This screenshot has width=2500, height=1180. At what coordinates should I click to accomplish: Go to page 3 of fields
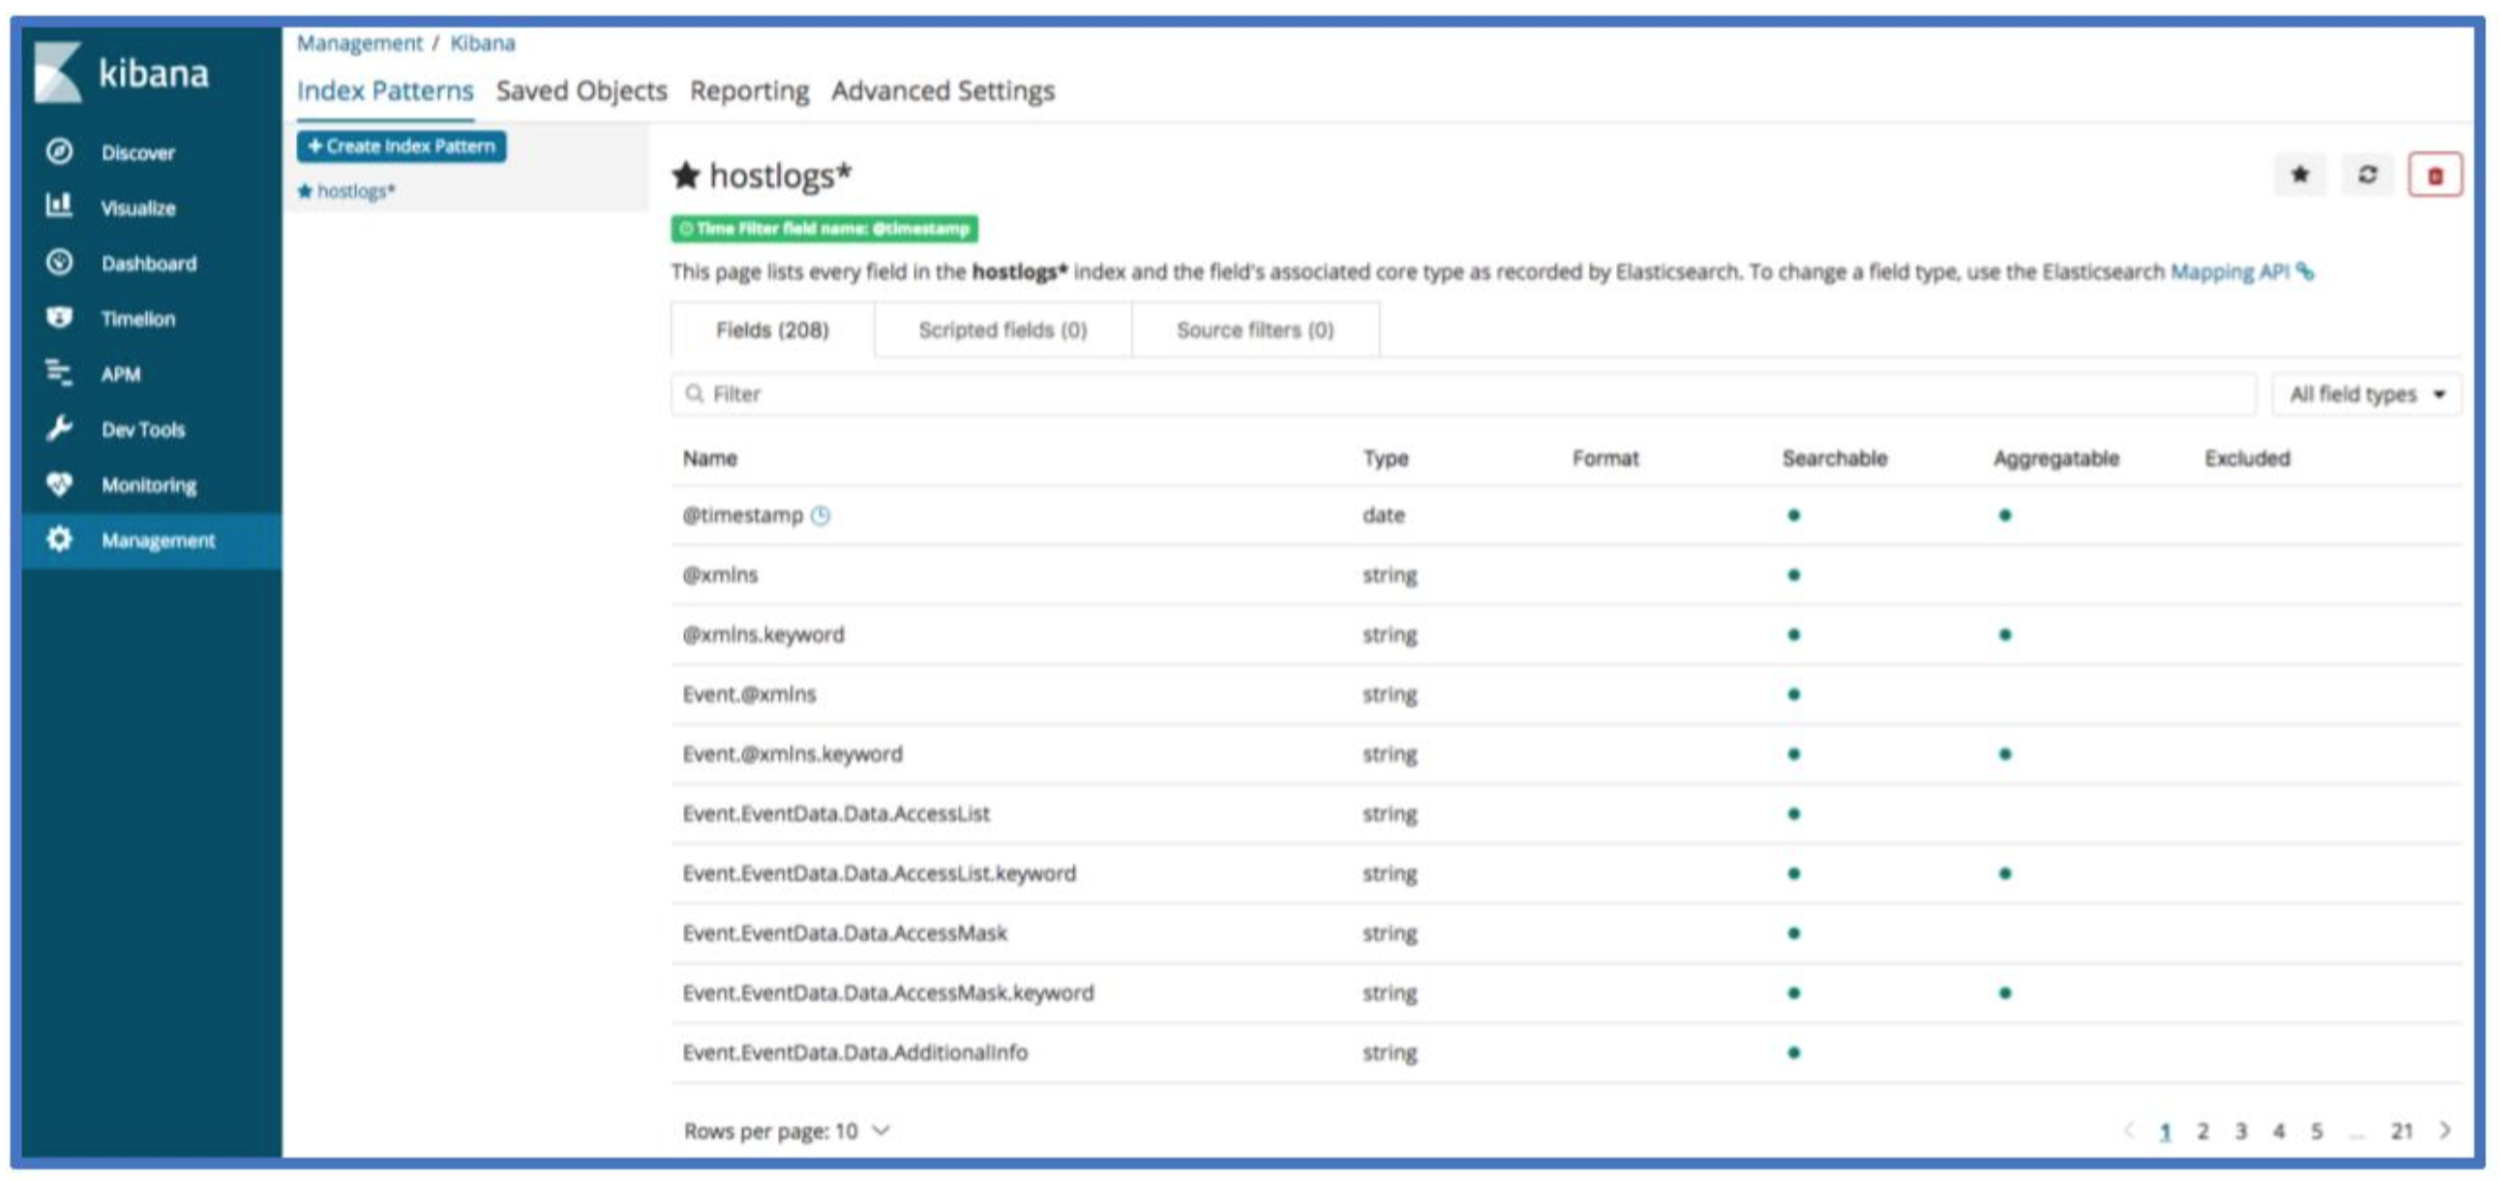click(x=2240, y=1131)
